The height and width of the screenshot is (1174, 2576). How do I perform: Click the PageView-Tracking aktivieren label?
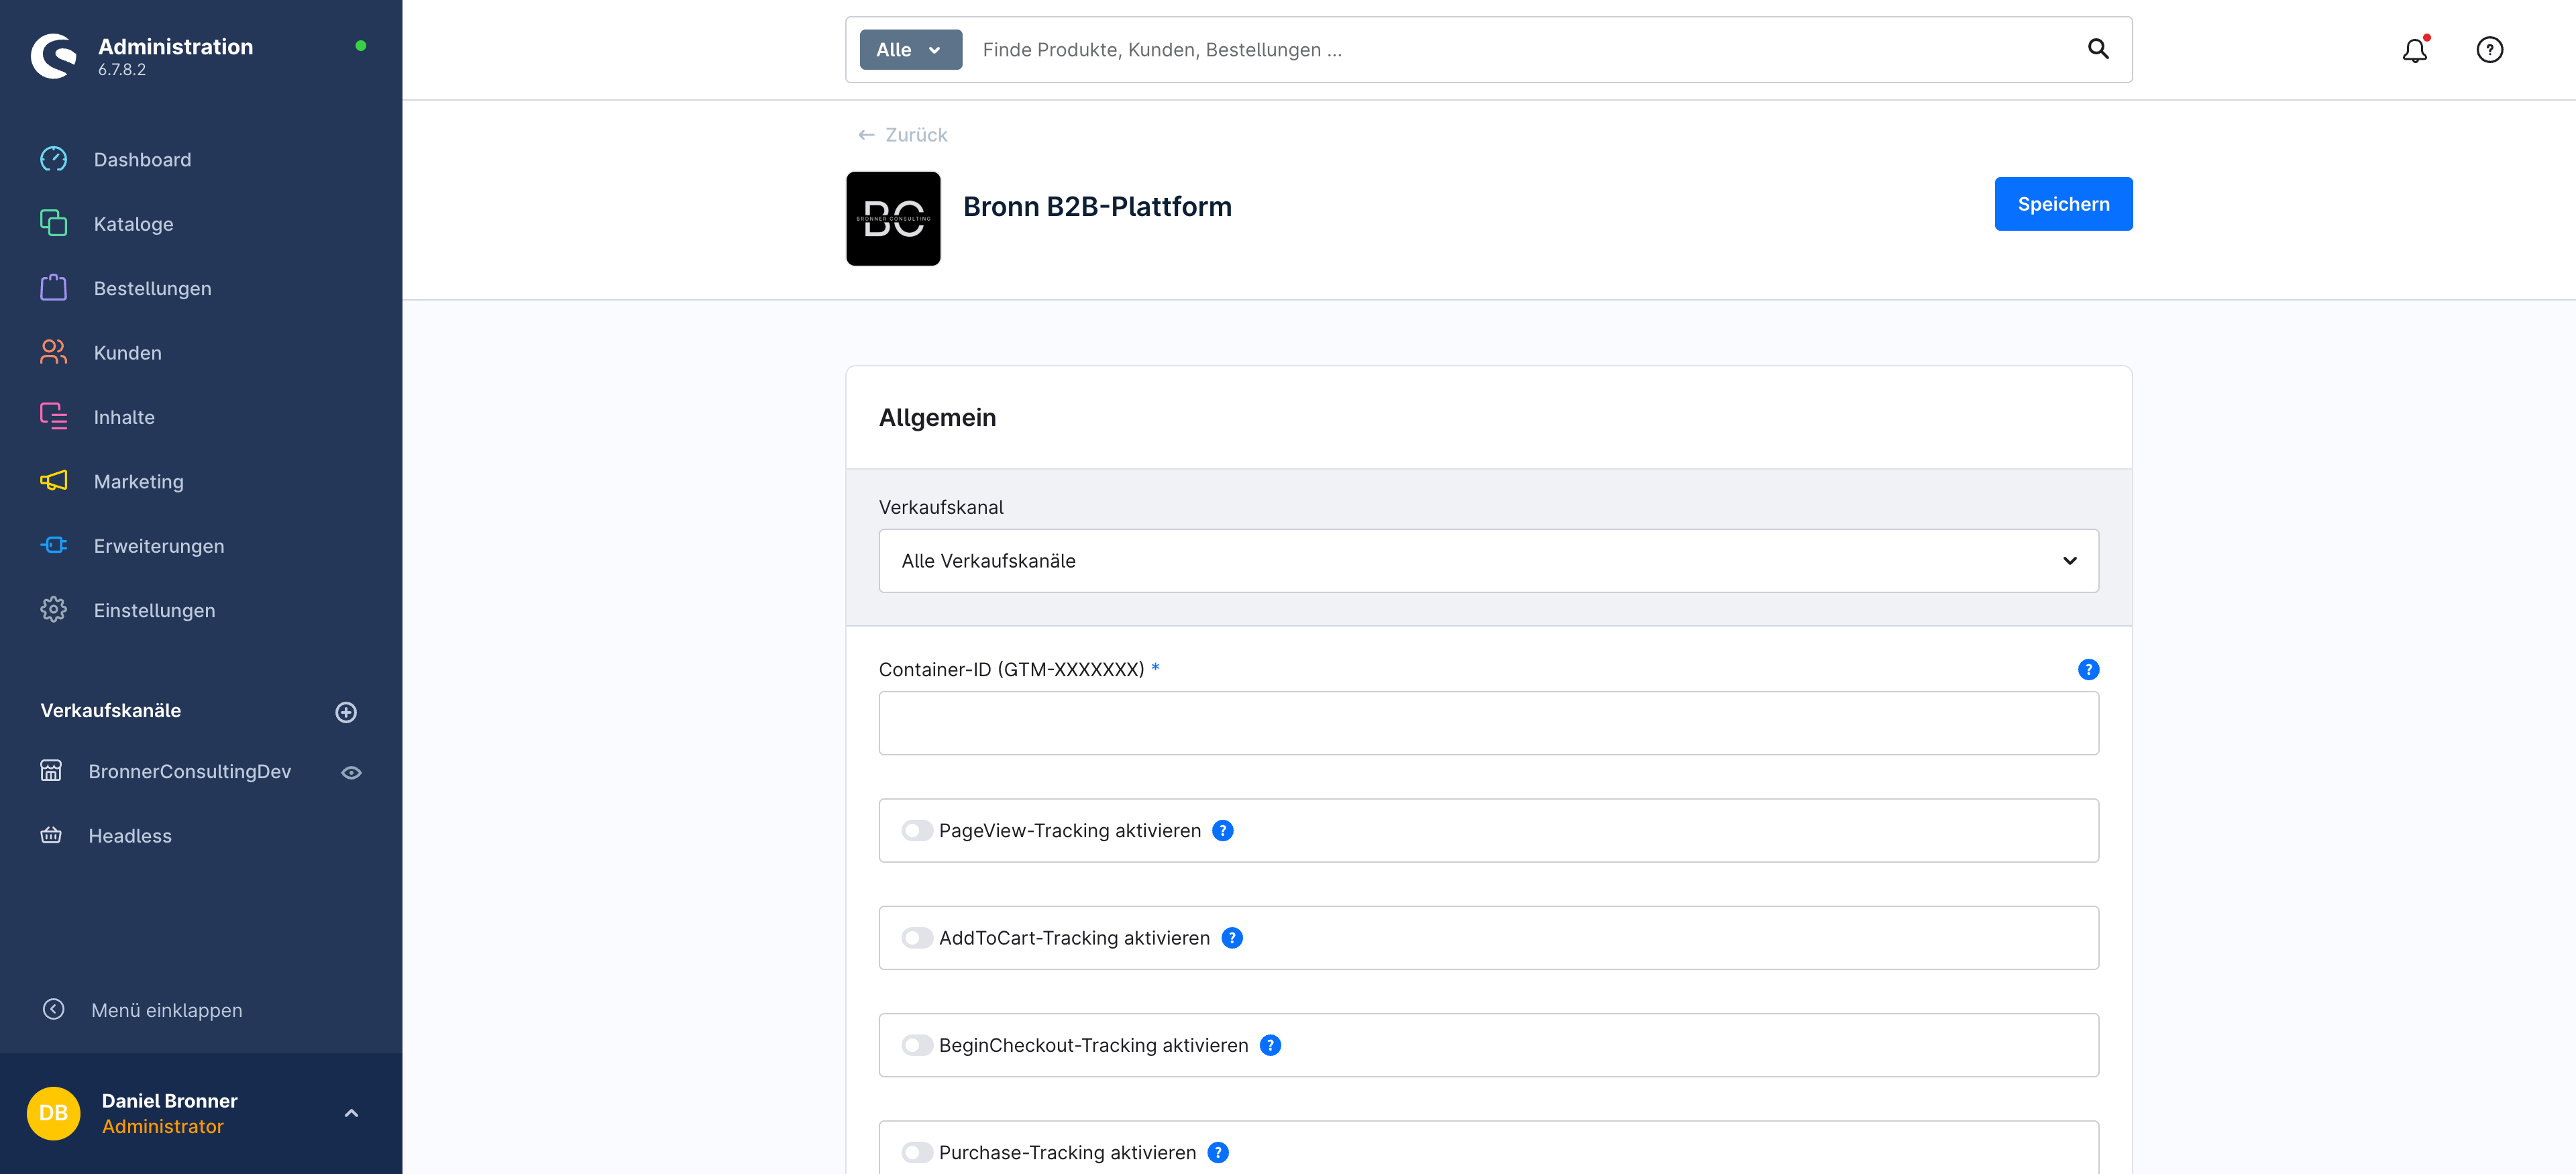tap(1070, 831)
